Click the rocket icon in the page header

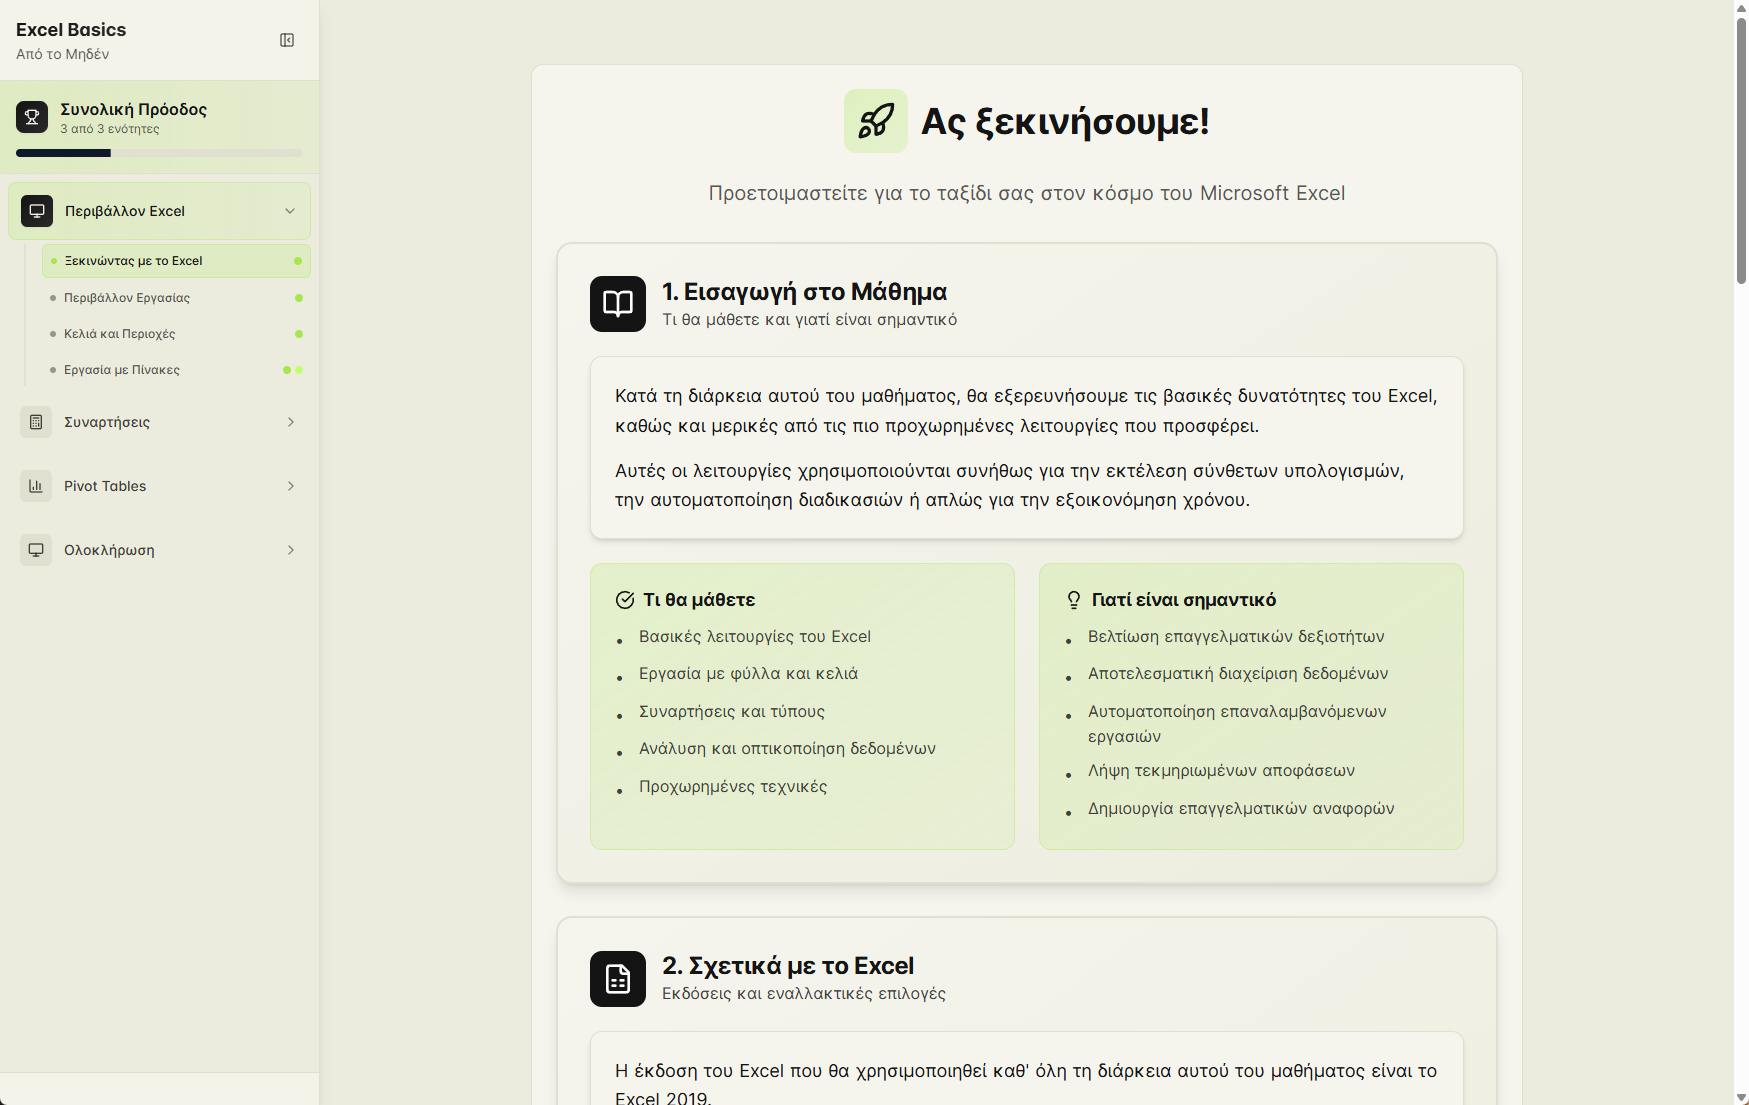[x=875, y=121]
